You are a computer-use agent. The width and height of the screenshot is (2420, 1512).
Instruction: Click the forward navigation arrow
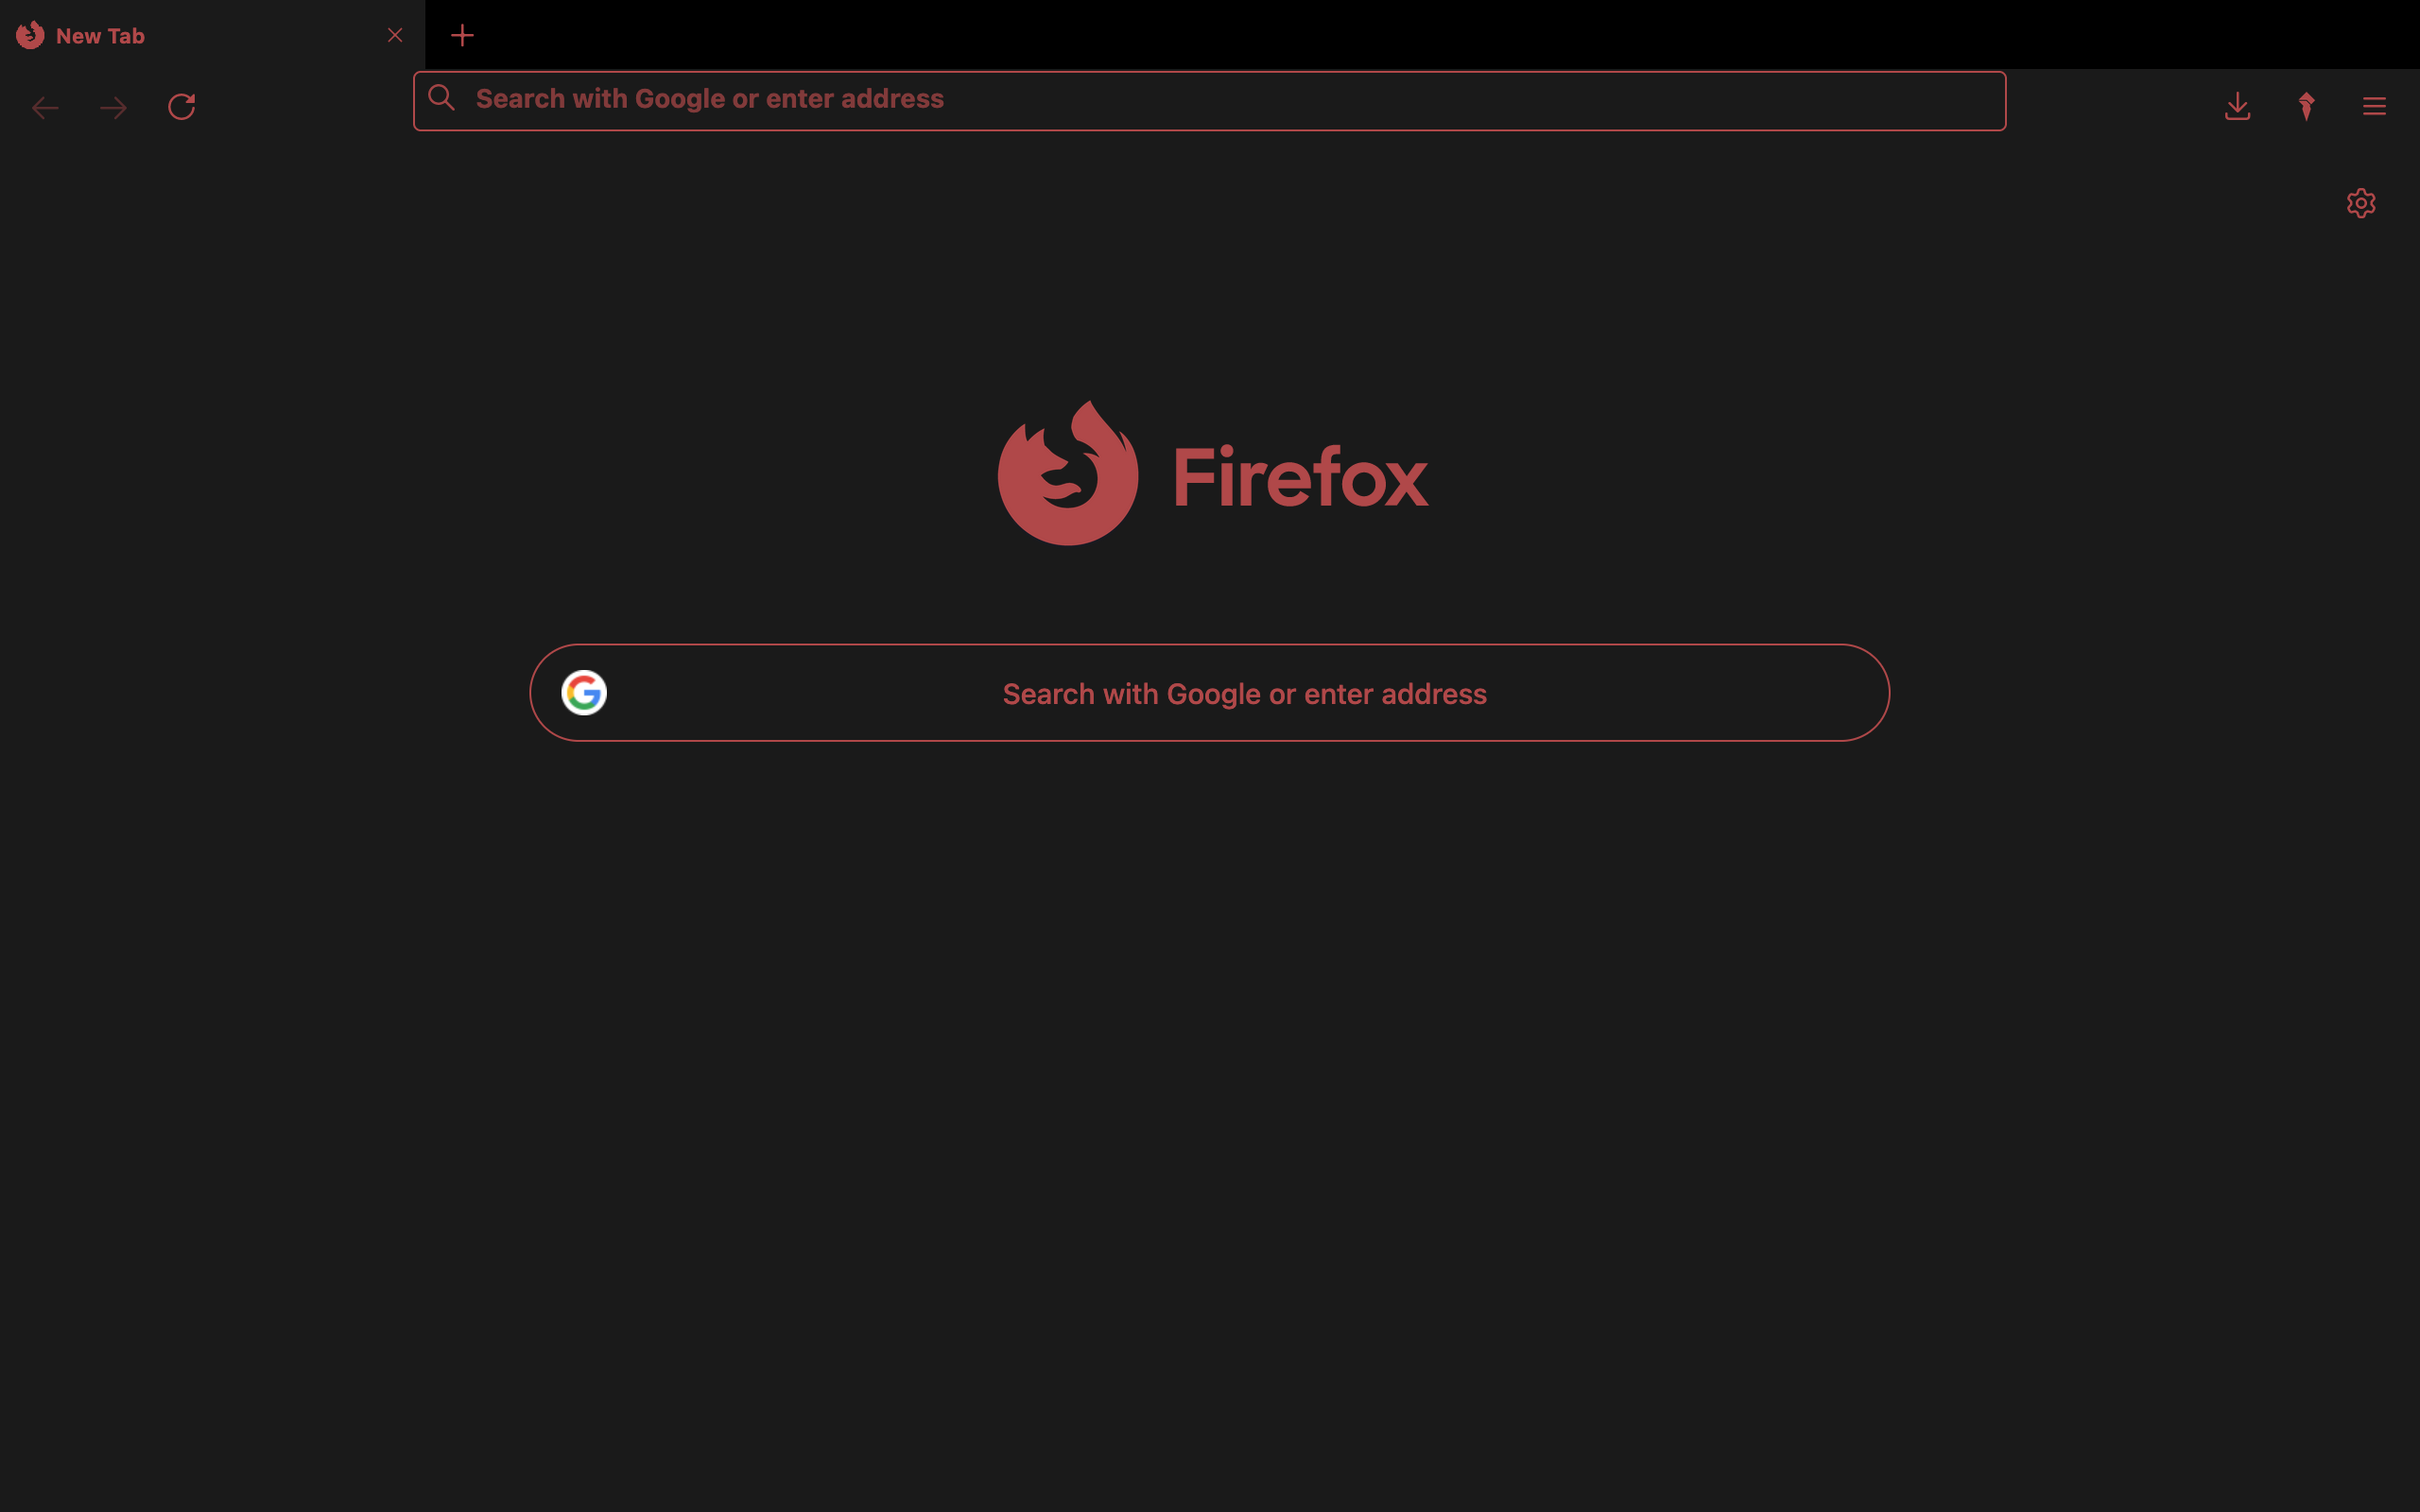tap(113, 108)
